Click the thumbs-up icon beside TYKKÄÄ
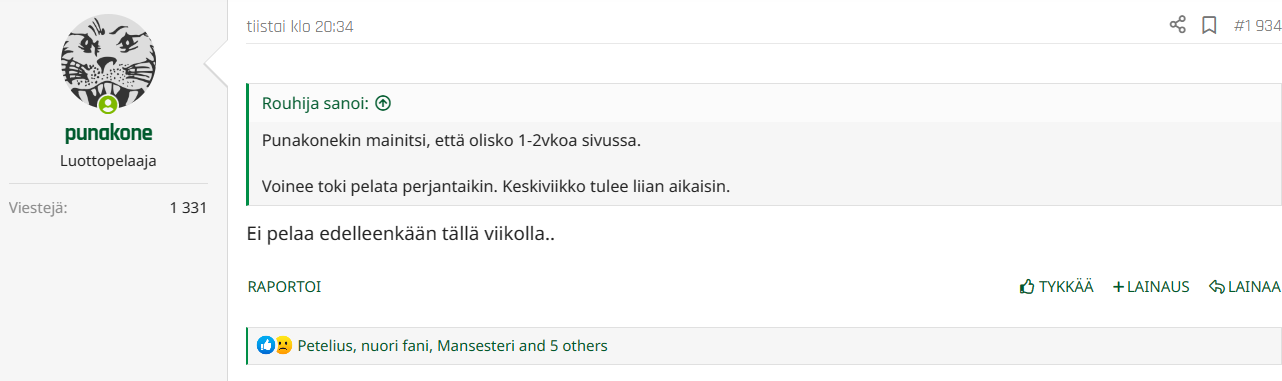Viewport: 1282px width, 381px height. pyautogui.click(x=1026, y=287)
